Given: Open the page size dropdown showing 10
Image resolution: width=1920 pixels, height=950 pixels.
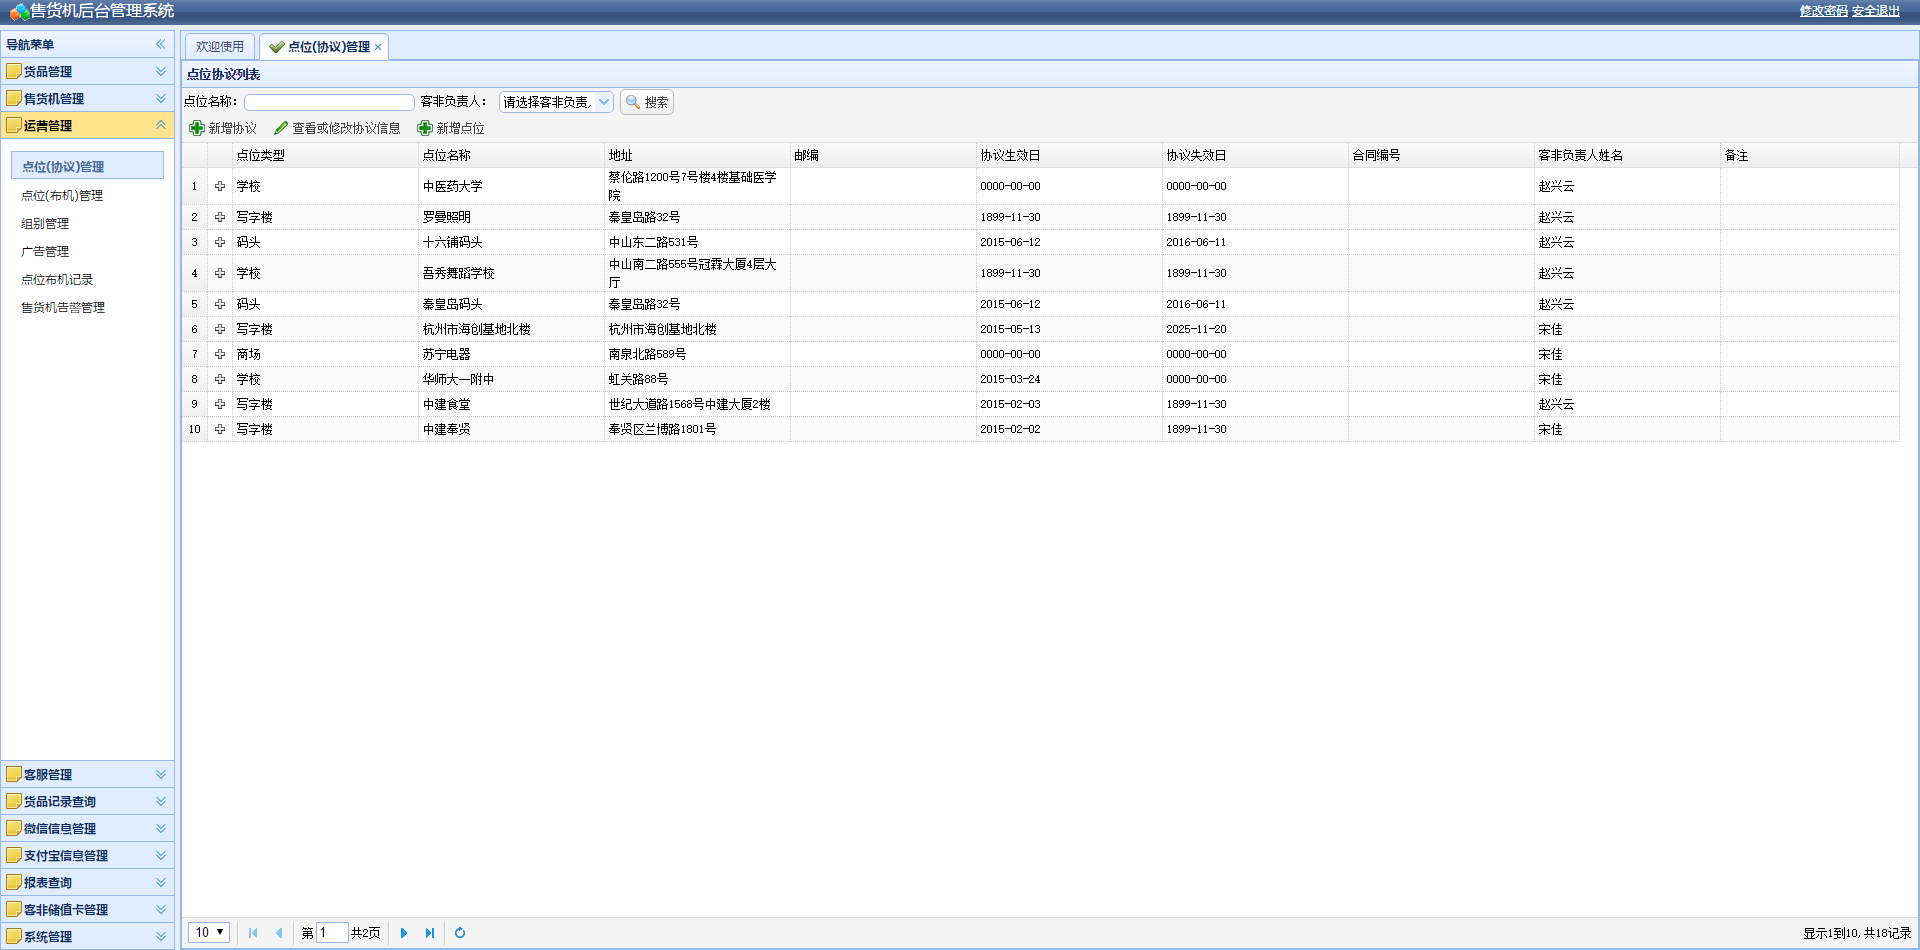Looking at the screenshot, I should [x=209, y=932].
